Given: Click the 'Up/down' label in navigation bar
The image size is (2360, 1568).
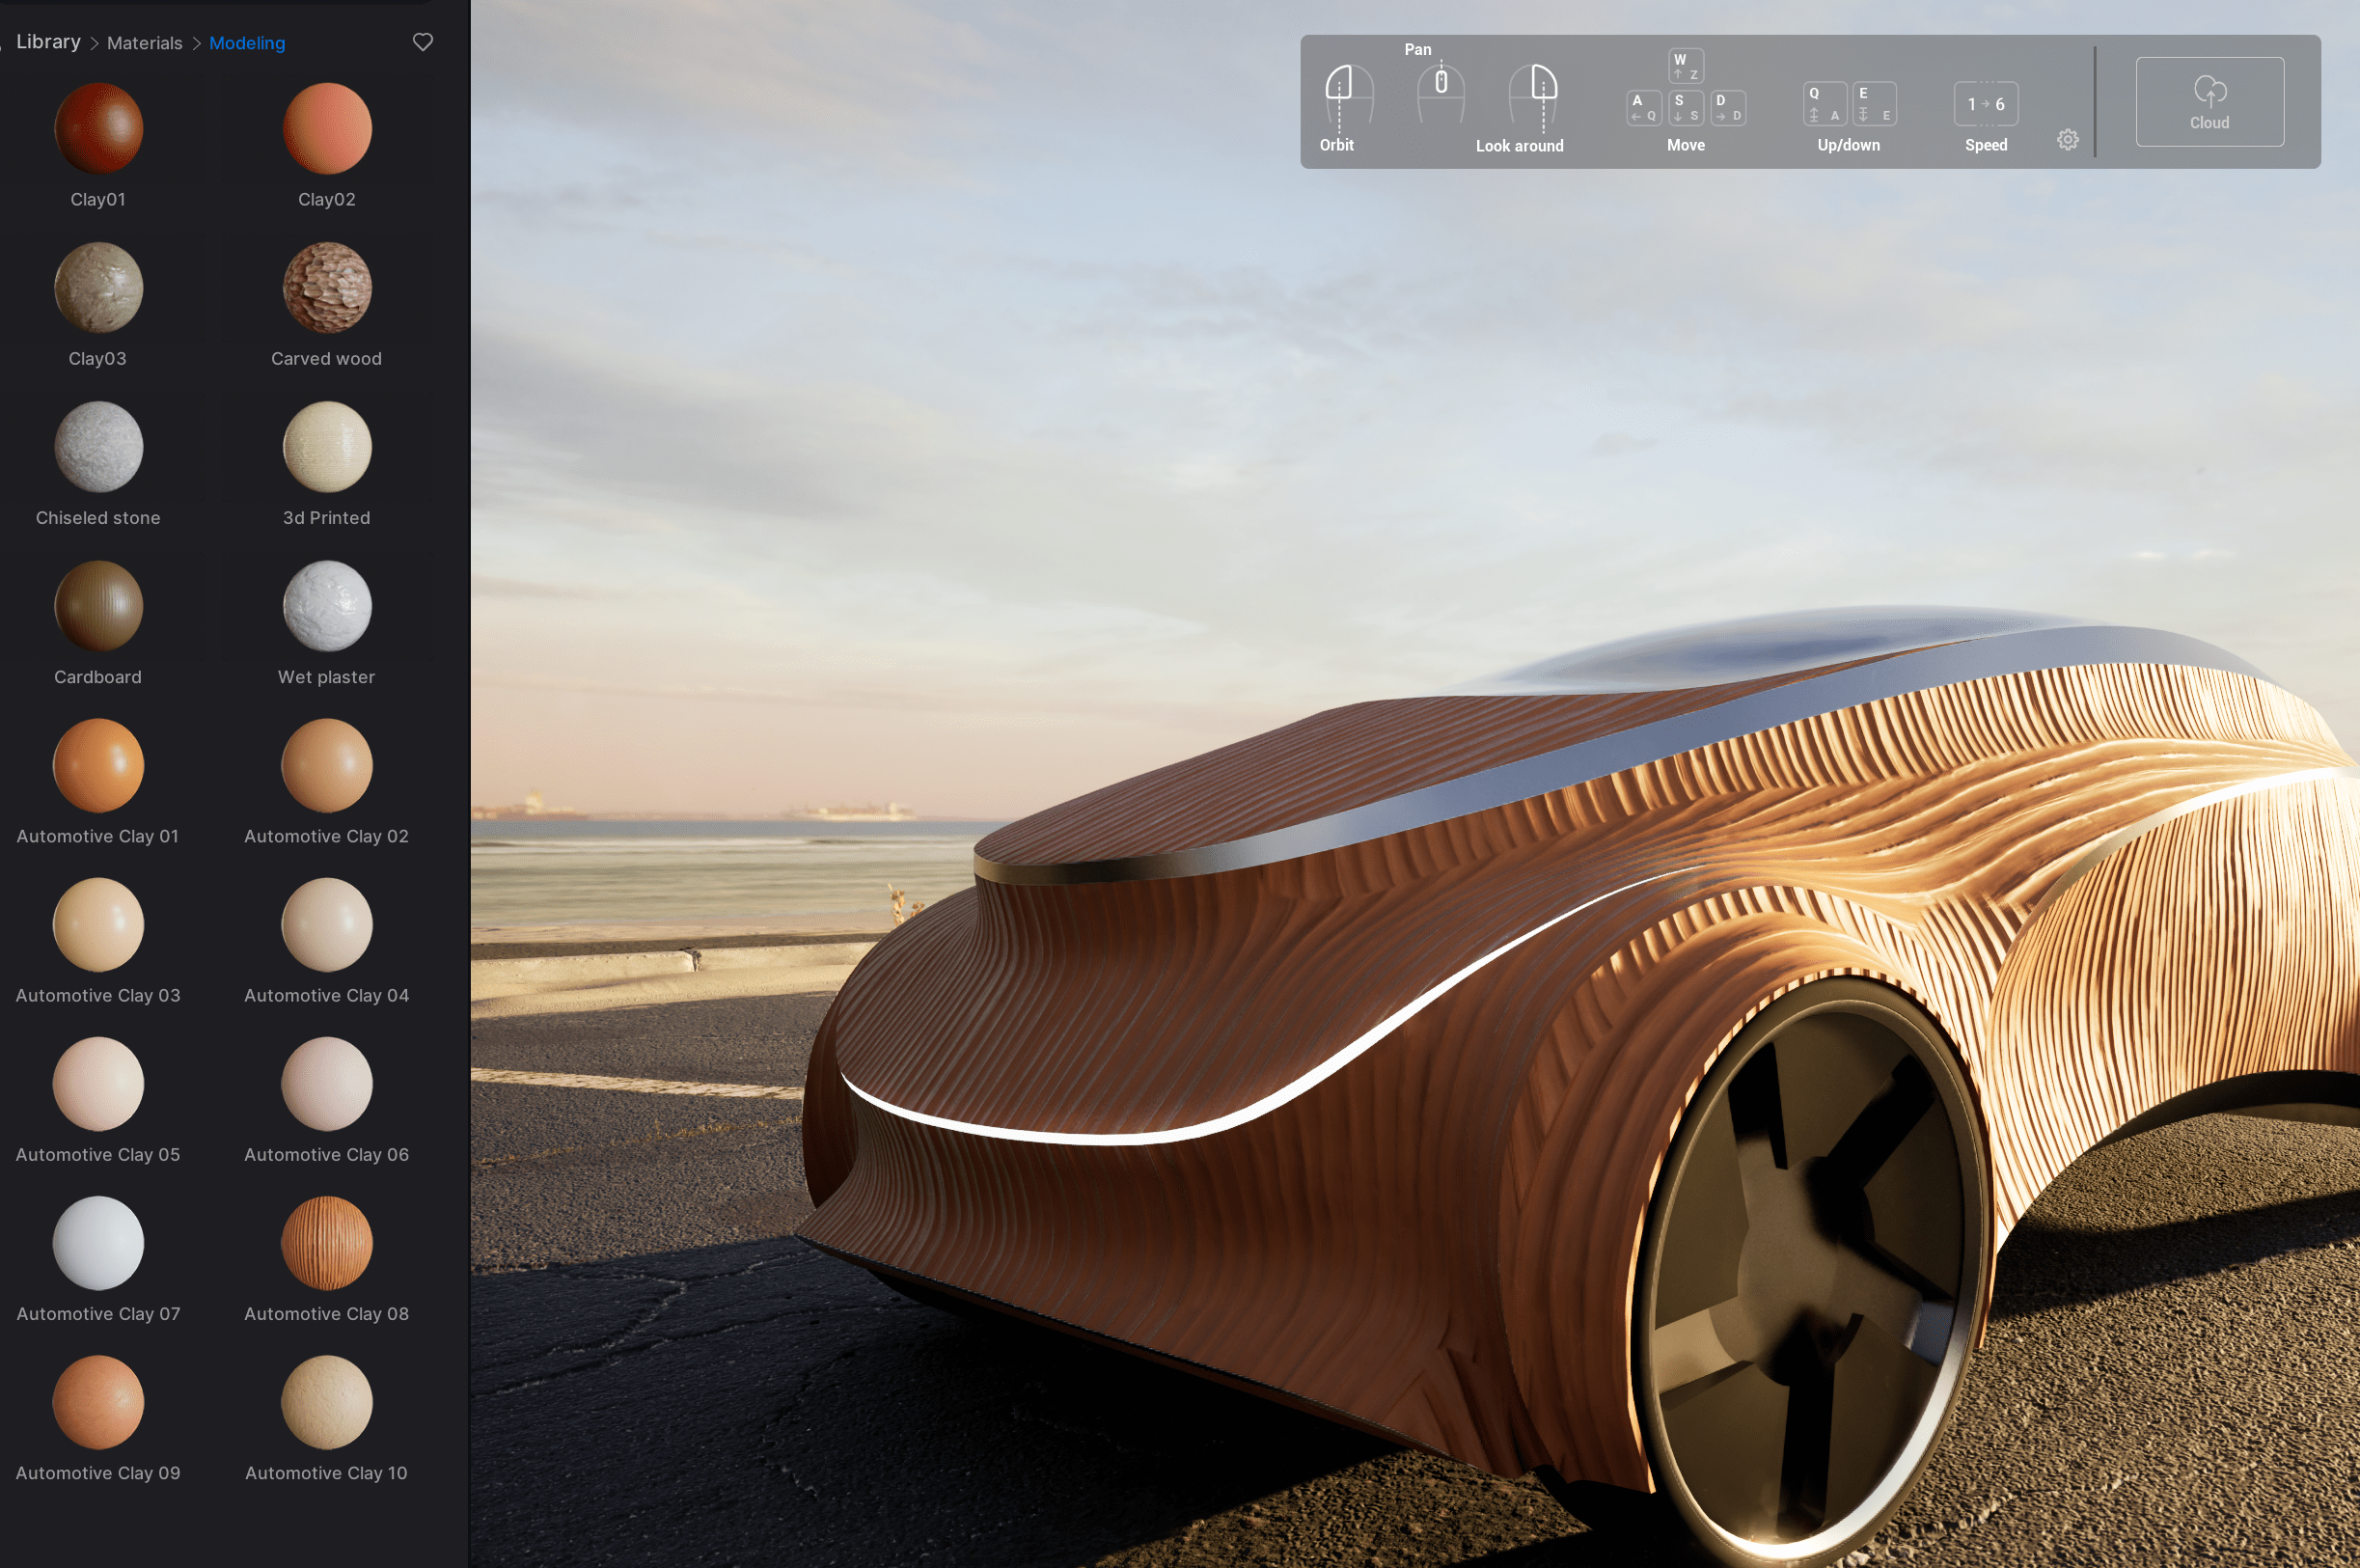Looking at the screenshot, I should click(x=1848, y=145).
